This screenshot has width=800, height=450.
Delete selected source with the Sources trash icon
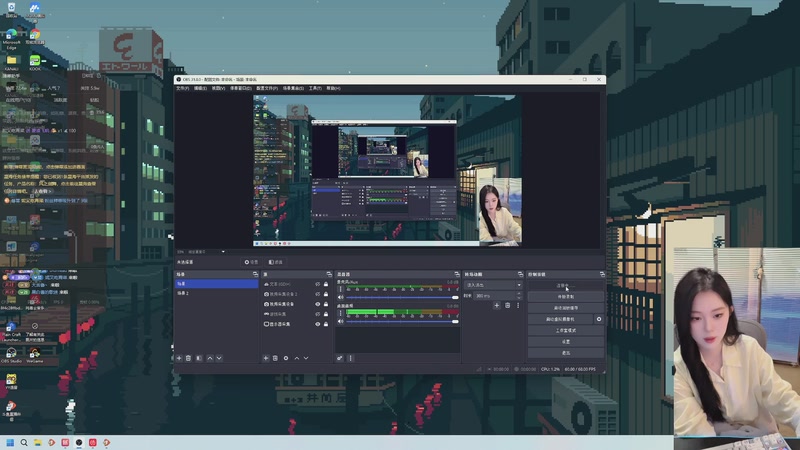pyautogui.click(x=276, y=358)
